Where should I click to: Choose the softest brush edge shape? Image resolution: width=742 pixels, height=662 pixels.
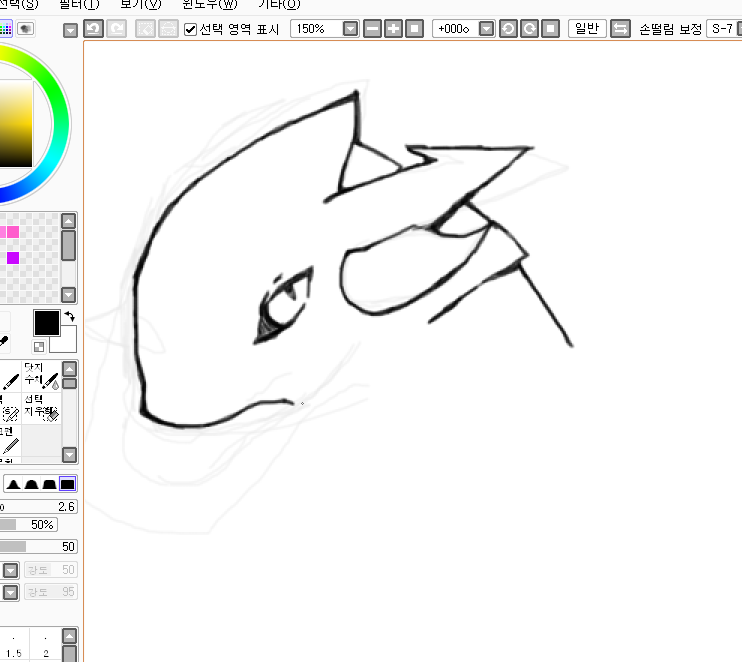point(14,485)
